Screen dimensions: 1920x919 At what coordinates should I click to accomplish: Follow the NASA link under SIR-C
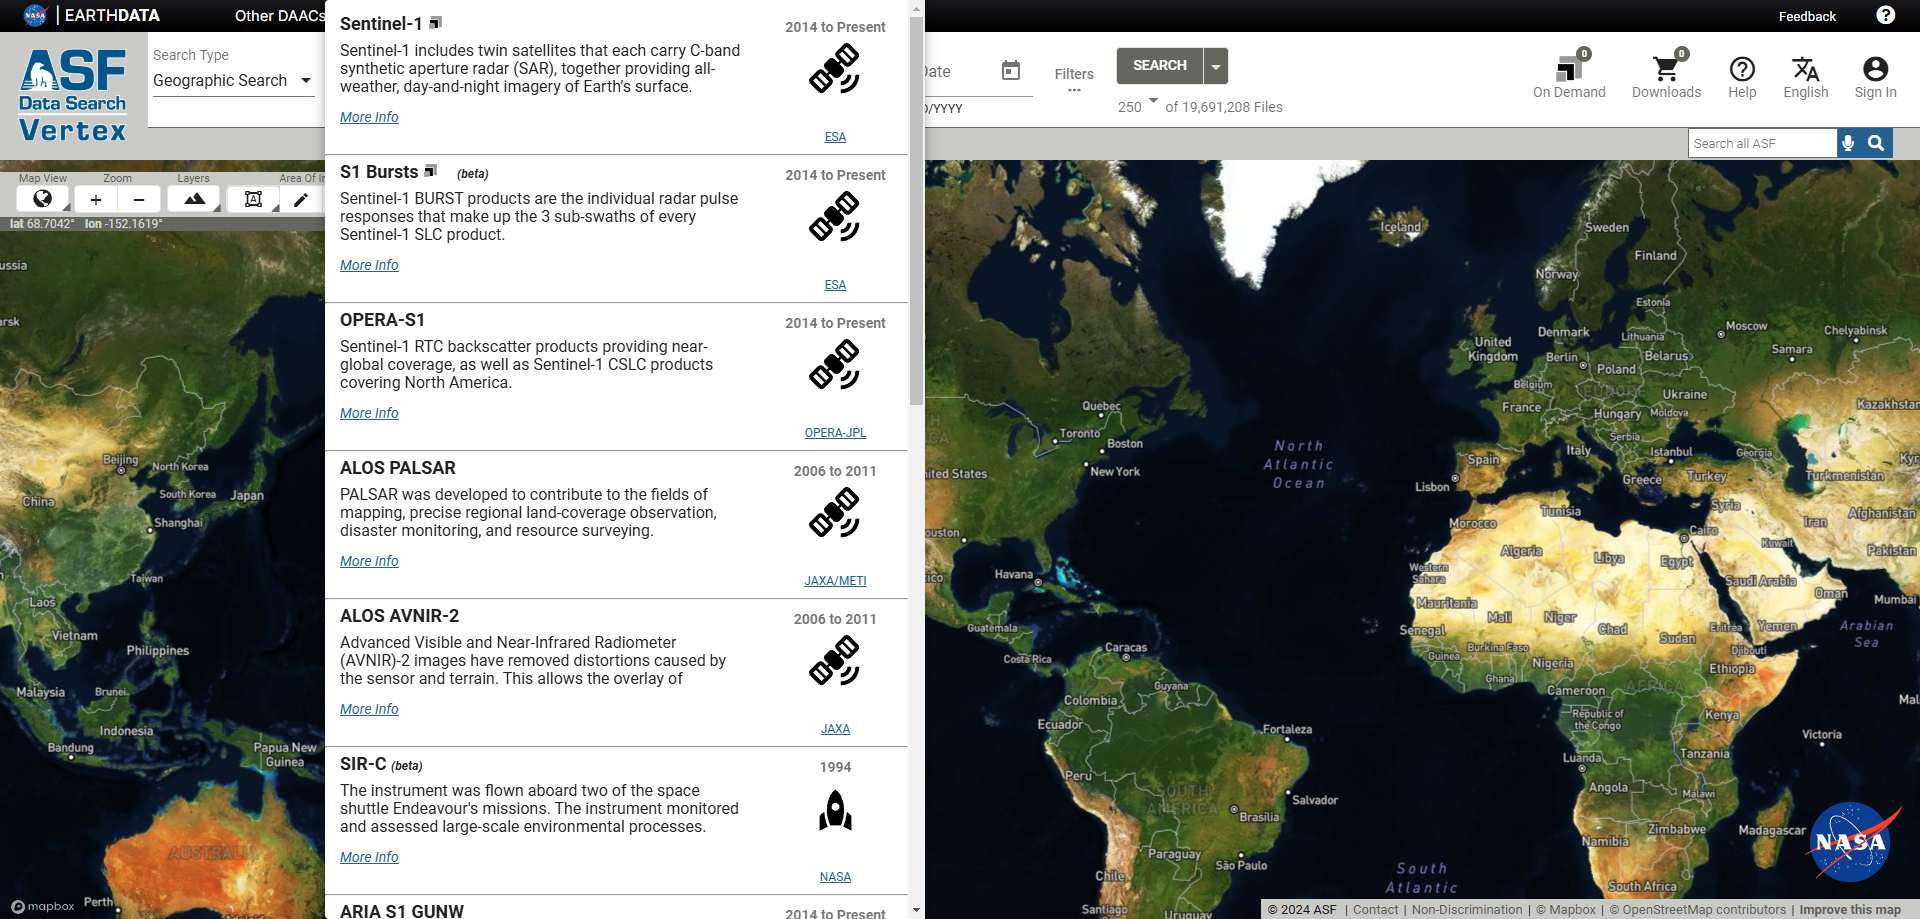(x=835, y=877)
